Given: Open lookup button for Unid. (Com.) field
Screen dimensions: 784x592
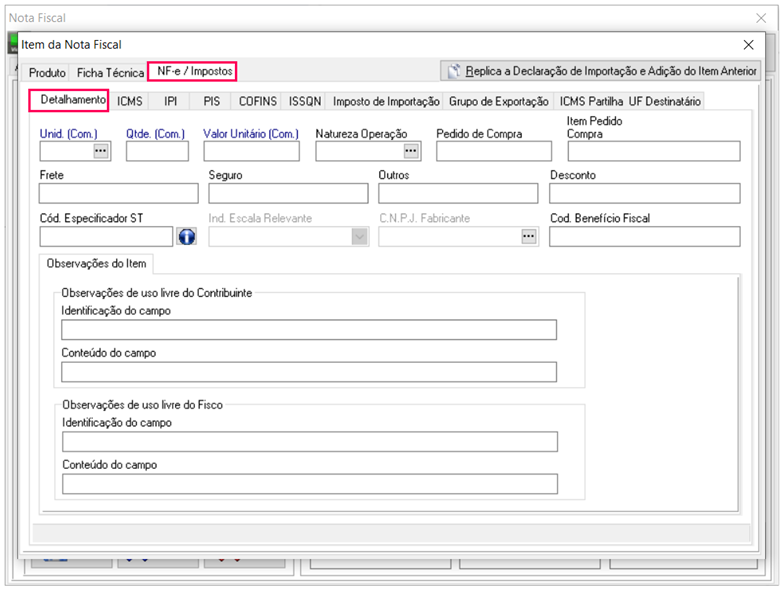Looking at the screenshot, I should [100, 151].
